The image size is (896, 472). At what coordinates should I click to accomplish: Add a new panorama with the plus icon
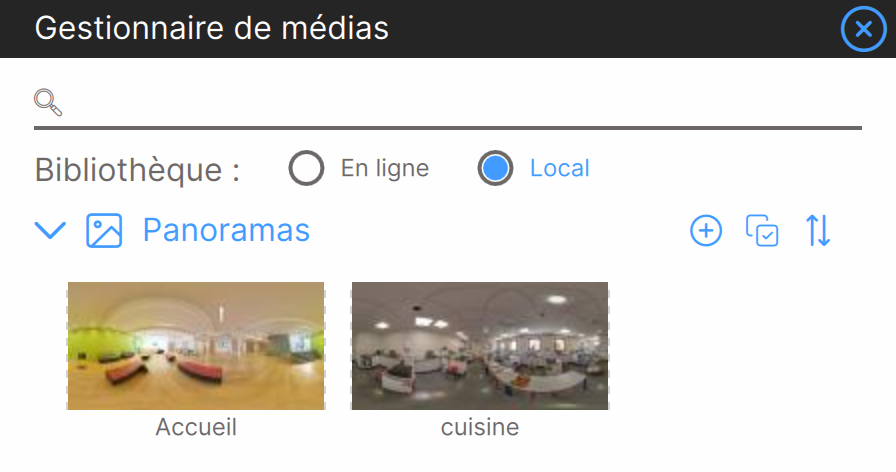pos(706,231)
